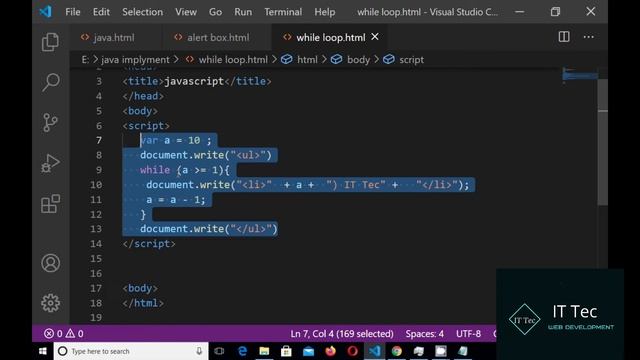
Task: Change encoding via UTF-8 status item
Action: 468,333
